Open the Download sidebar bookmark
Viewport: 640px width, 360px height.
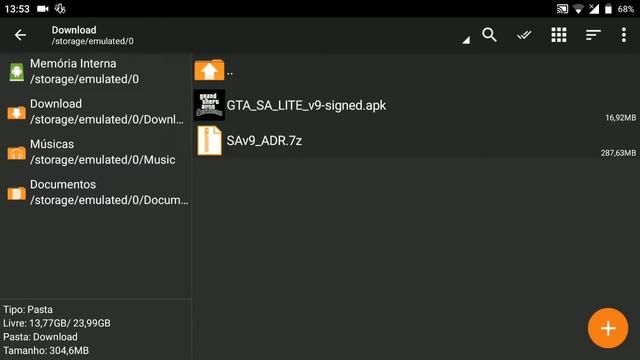96,111
